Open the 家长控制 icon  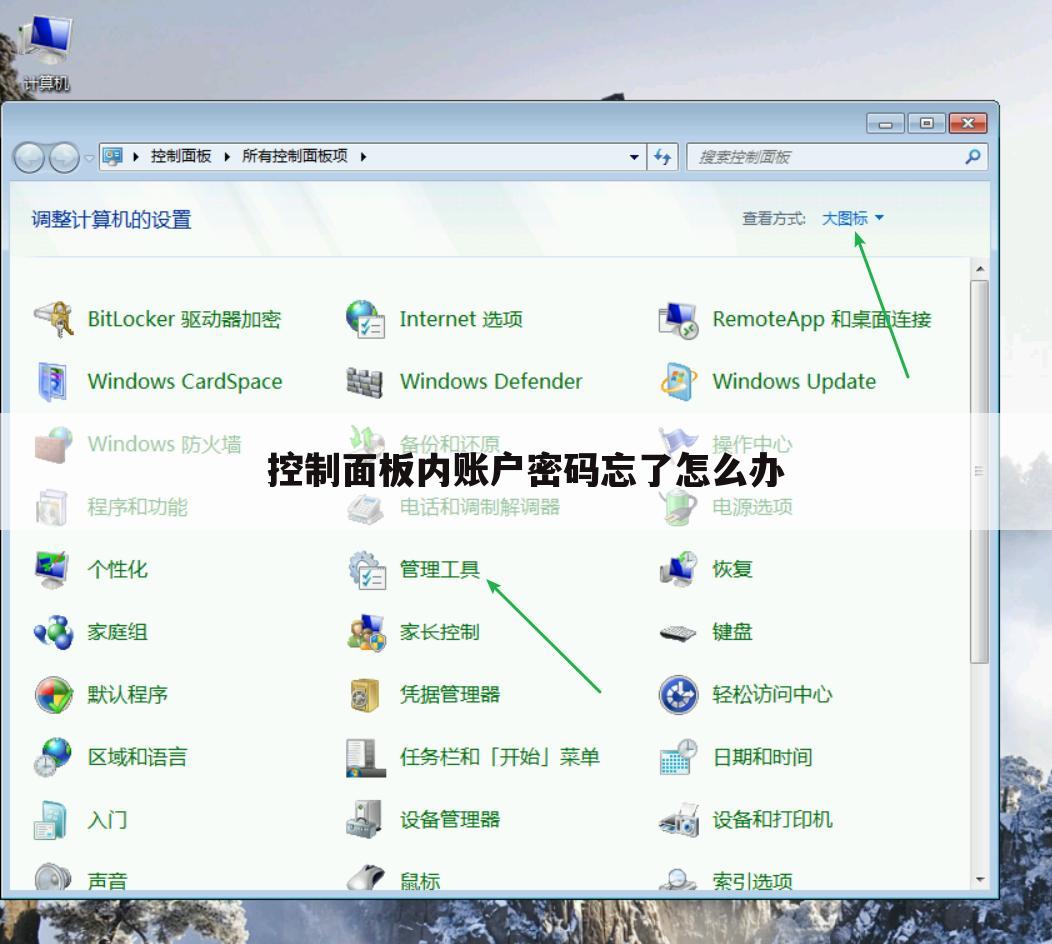point(366,633)
